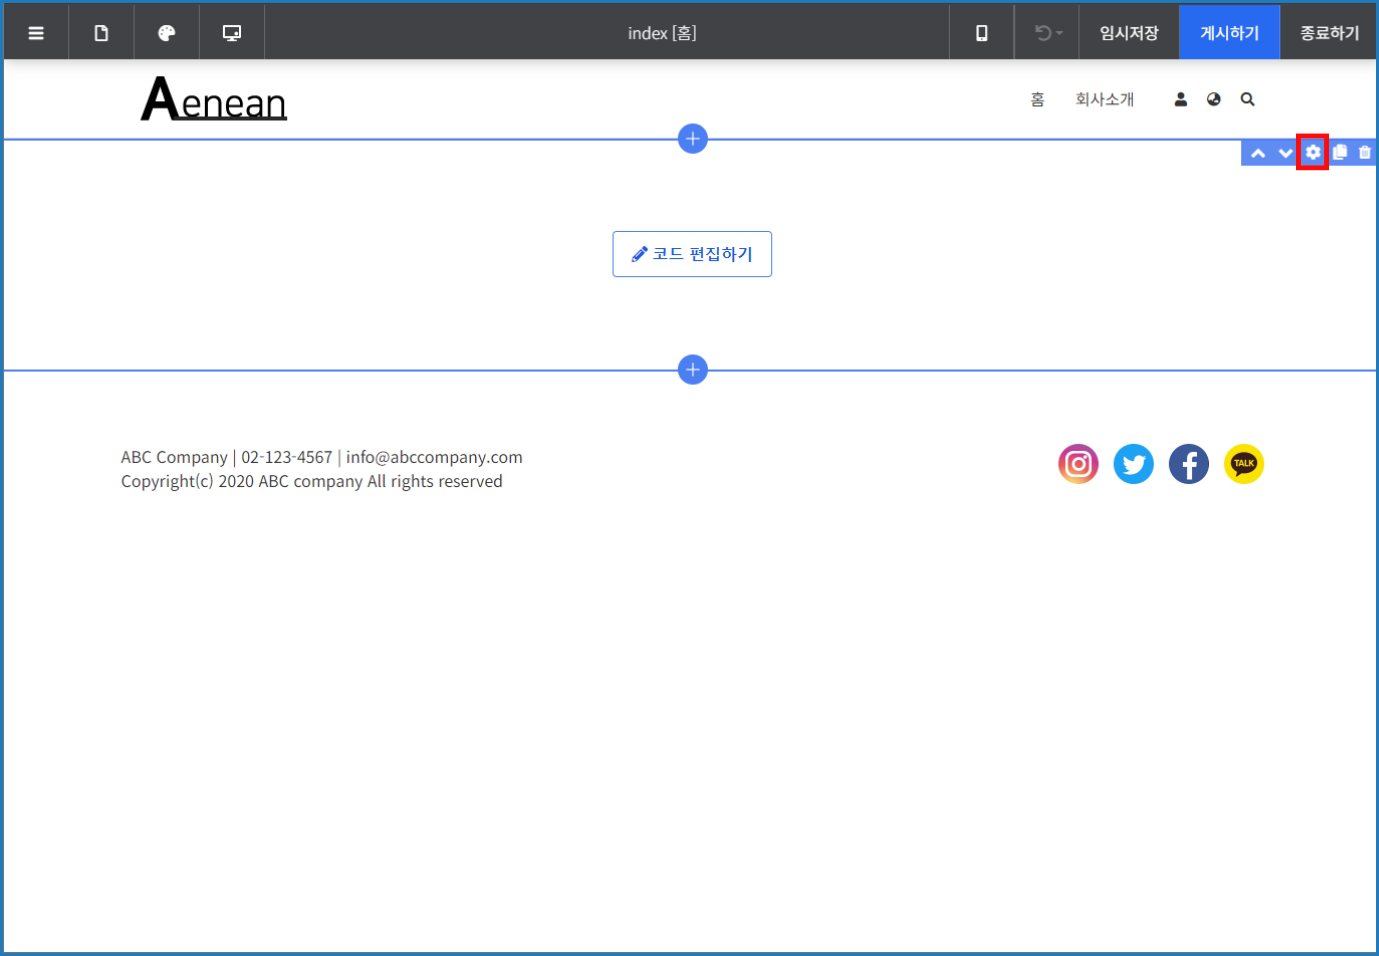This screenshot has width=1379, height=956.
Task: Open the hamburger menu in top toolbar
Action: point(36,33)
